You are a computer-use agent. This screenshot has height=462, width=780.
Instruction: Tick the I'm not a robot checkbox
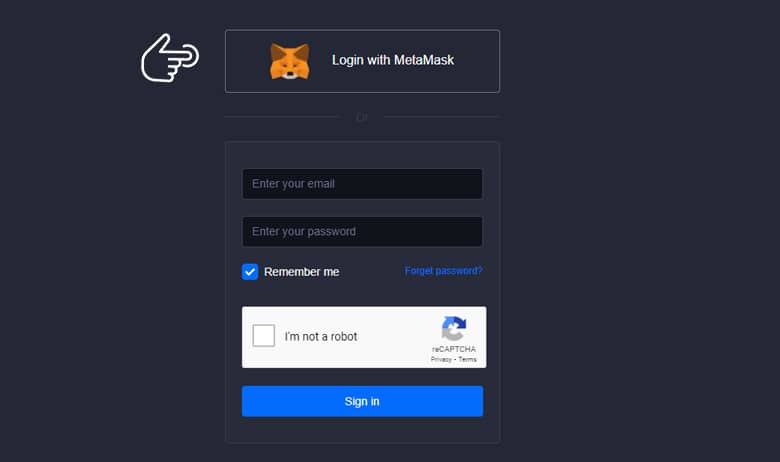tap(264, 336)
